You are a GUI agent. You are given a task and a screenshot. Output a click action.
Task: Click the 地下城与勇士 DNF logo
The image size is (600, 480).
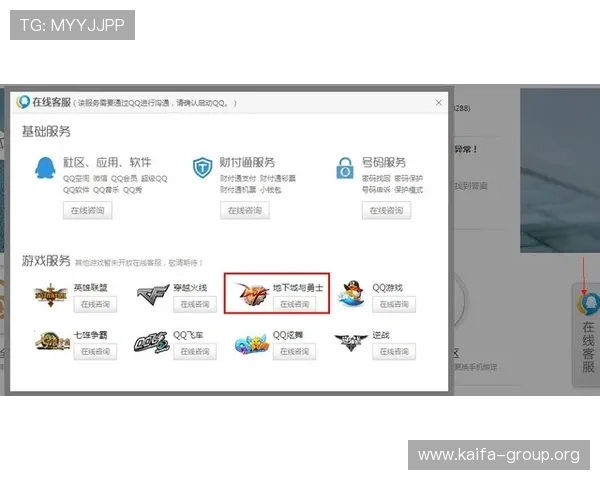(252, 294)
